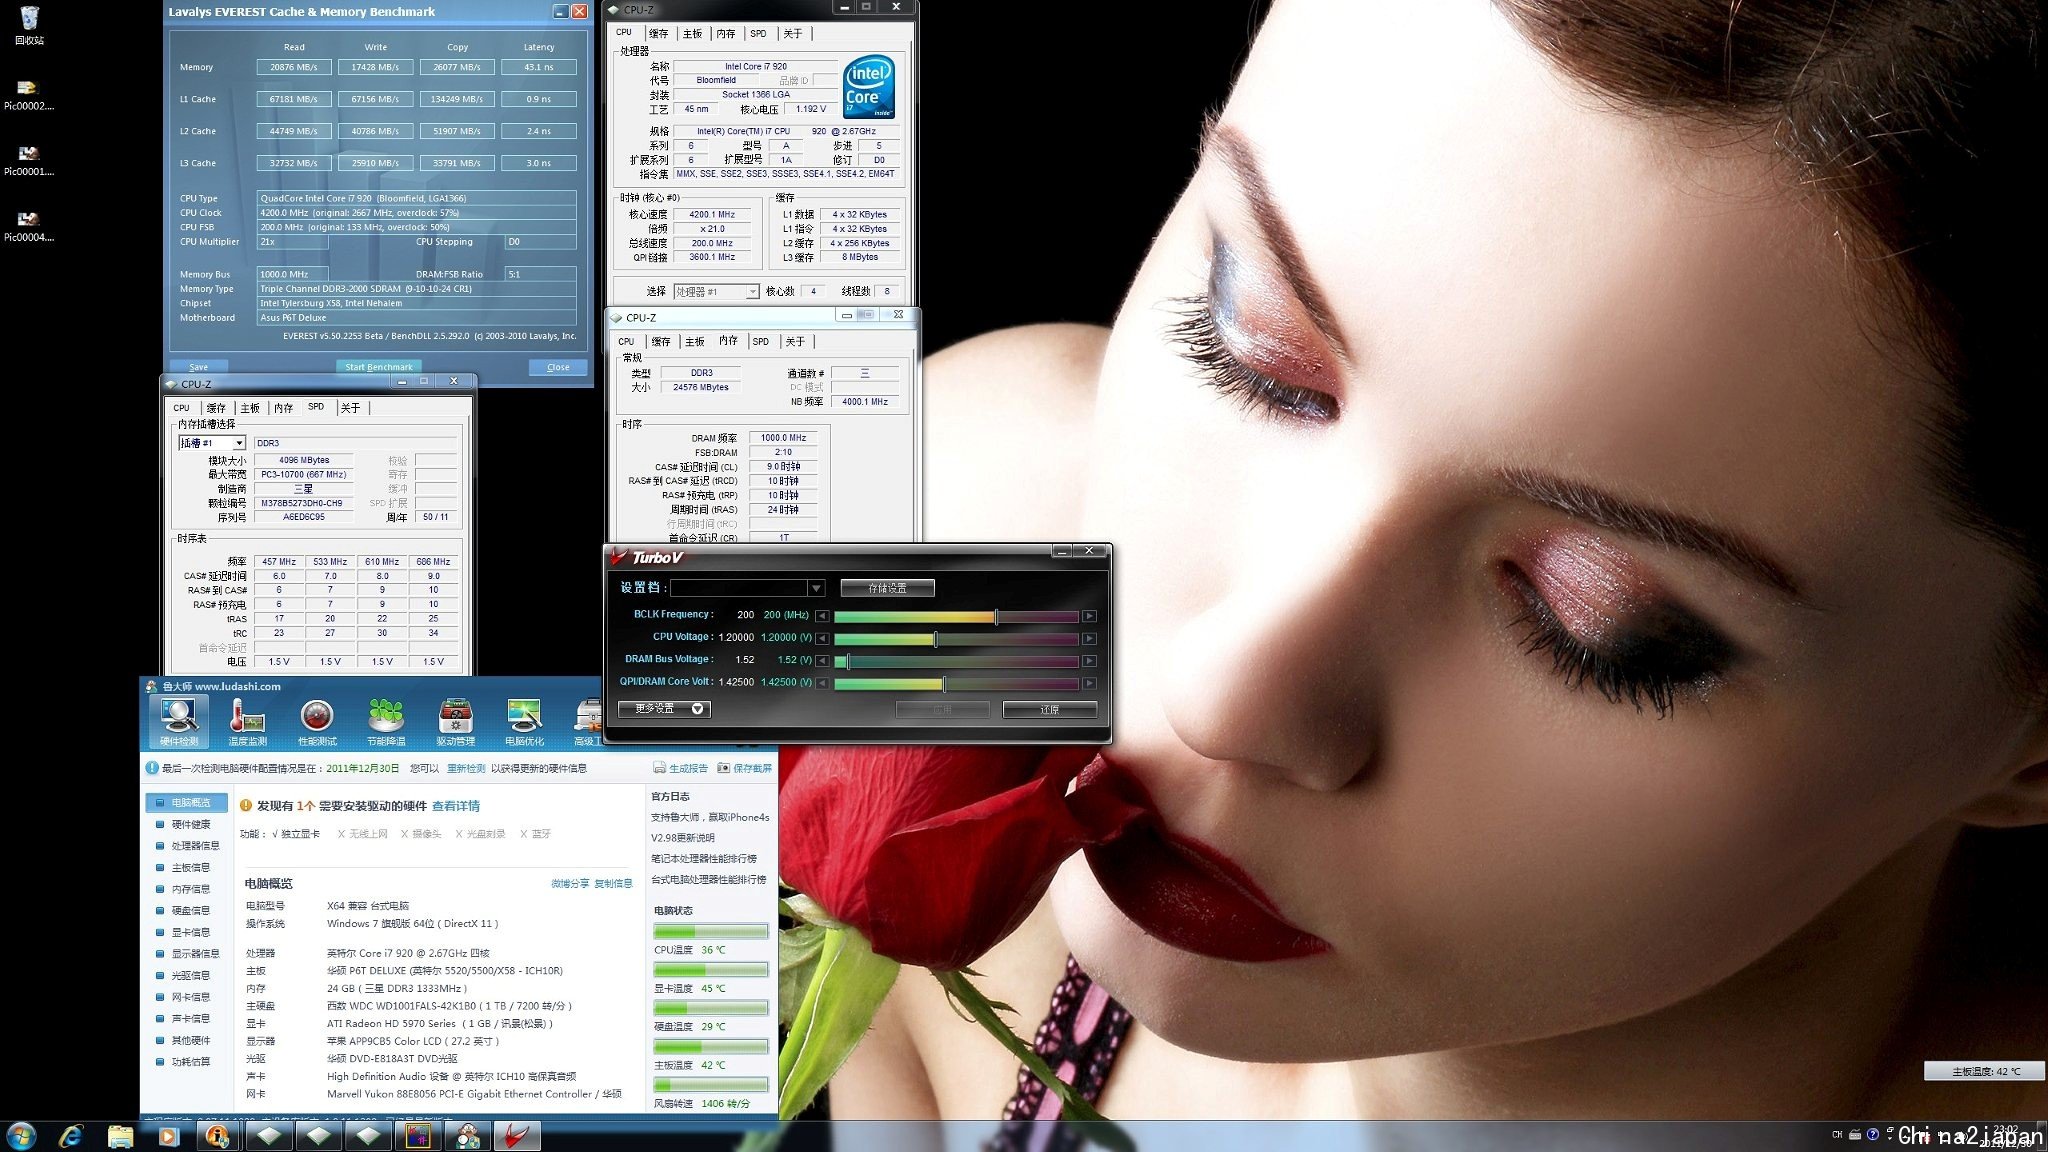Select 功耗估算 in the Ludashi sidebar
Image resolution: width=2048 pixels, height=1152 pixels.
190,1062
